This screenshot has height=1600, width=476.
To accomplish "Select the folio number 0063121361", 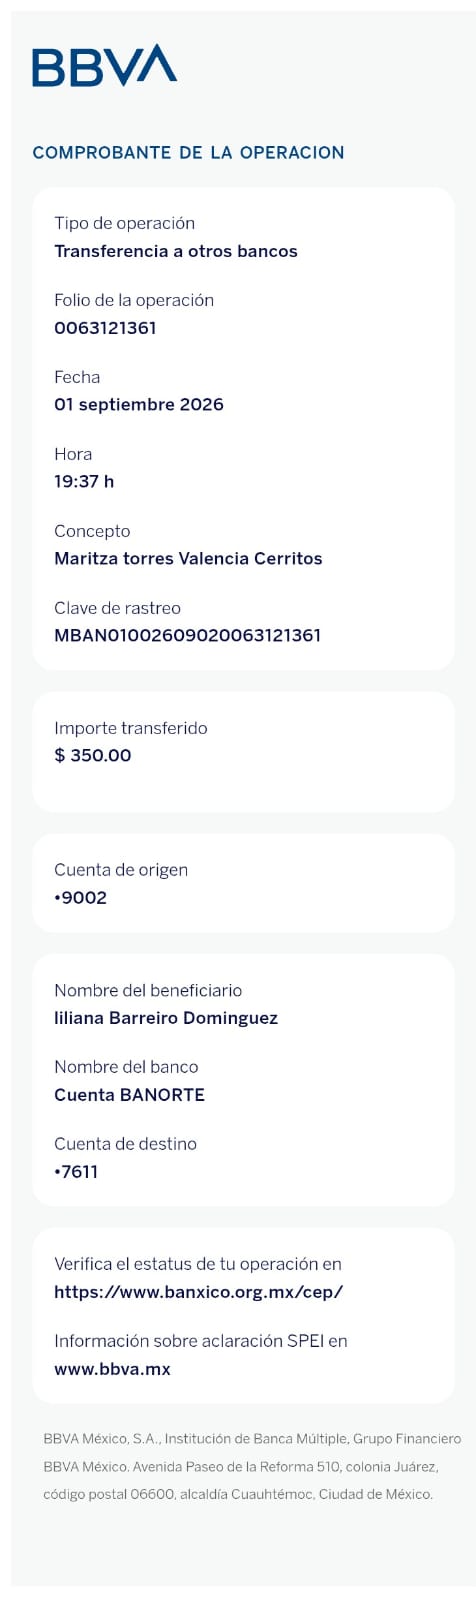I will pyautogui.click(x=105, y=328).
